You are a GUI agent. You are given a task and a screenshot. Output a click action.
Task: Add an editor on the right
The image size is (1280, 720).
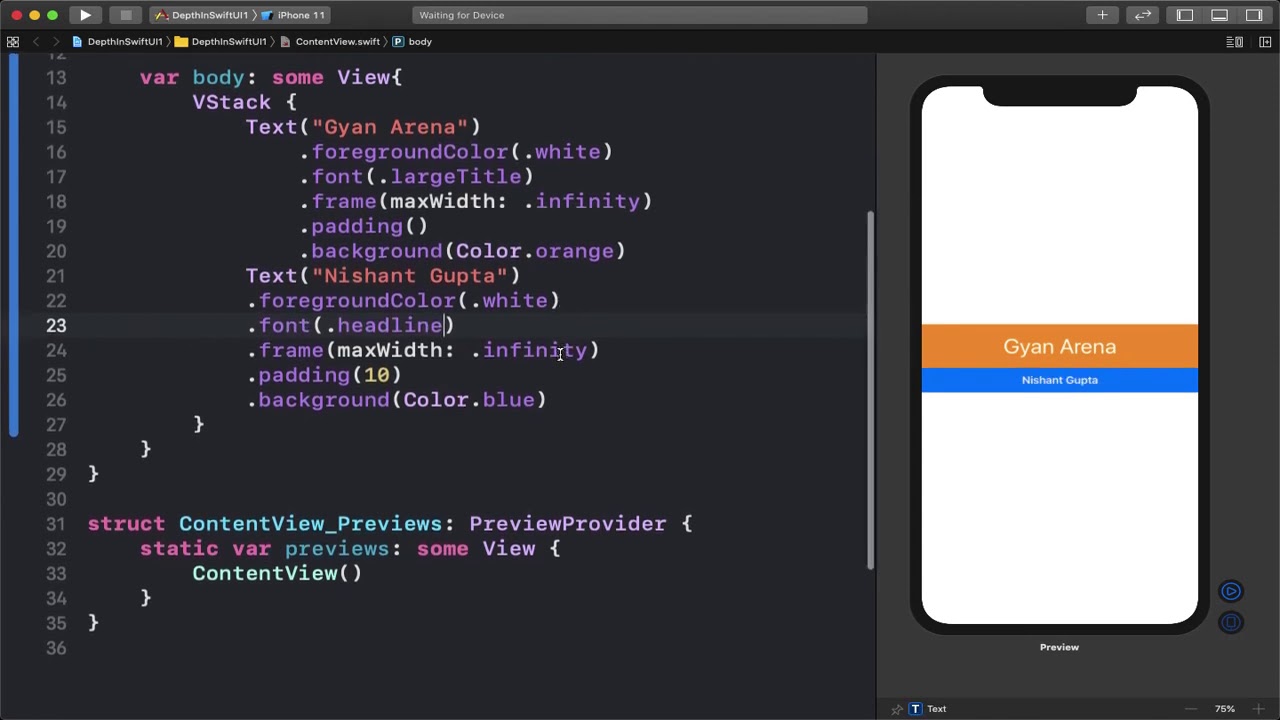[1263, 42]
